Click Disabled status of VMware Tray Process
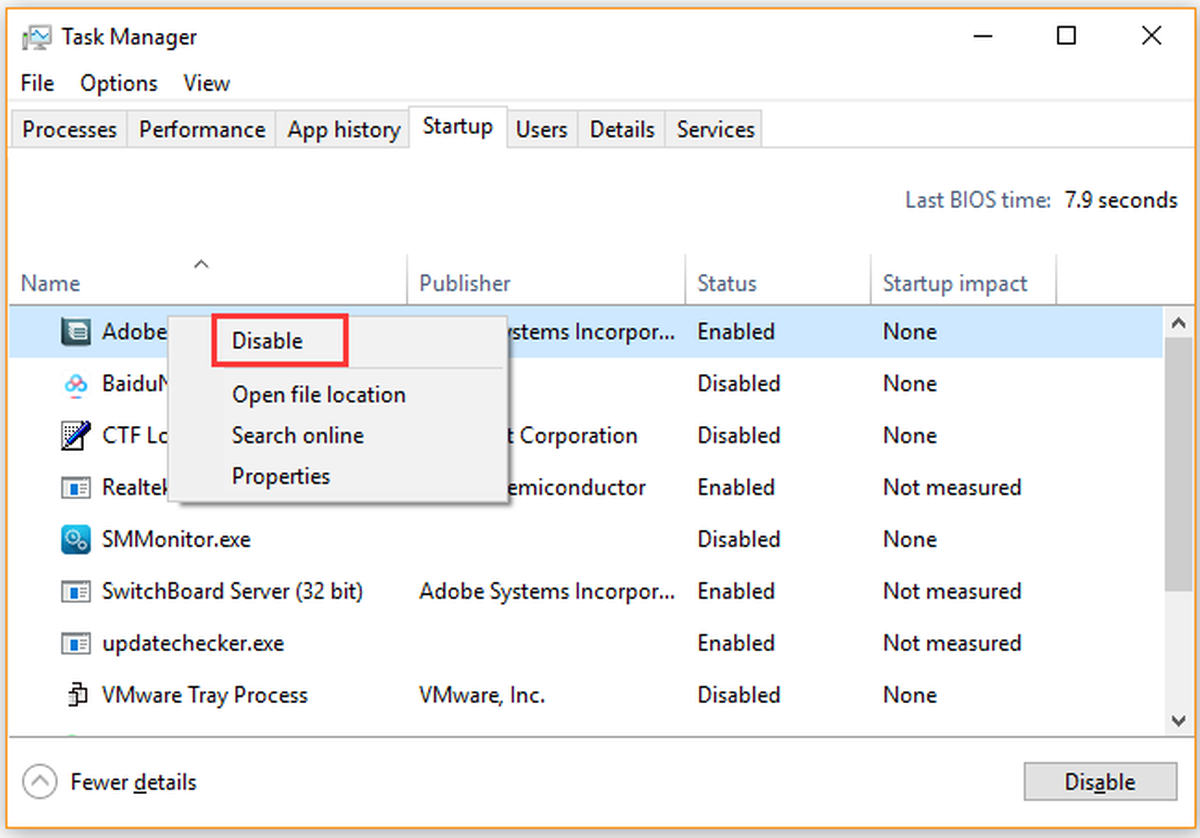Image resolution: width=1200 pixels, height=838 pixels. coord(739,696)
